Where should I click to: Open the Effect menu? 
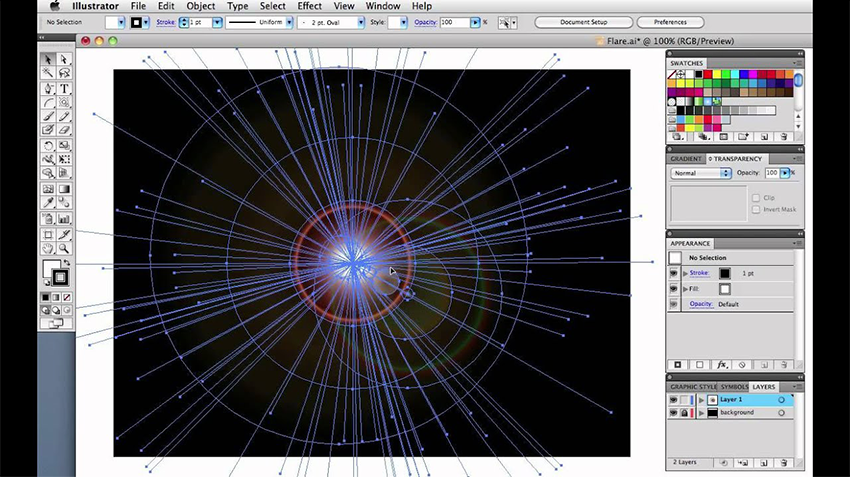309,6
